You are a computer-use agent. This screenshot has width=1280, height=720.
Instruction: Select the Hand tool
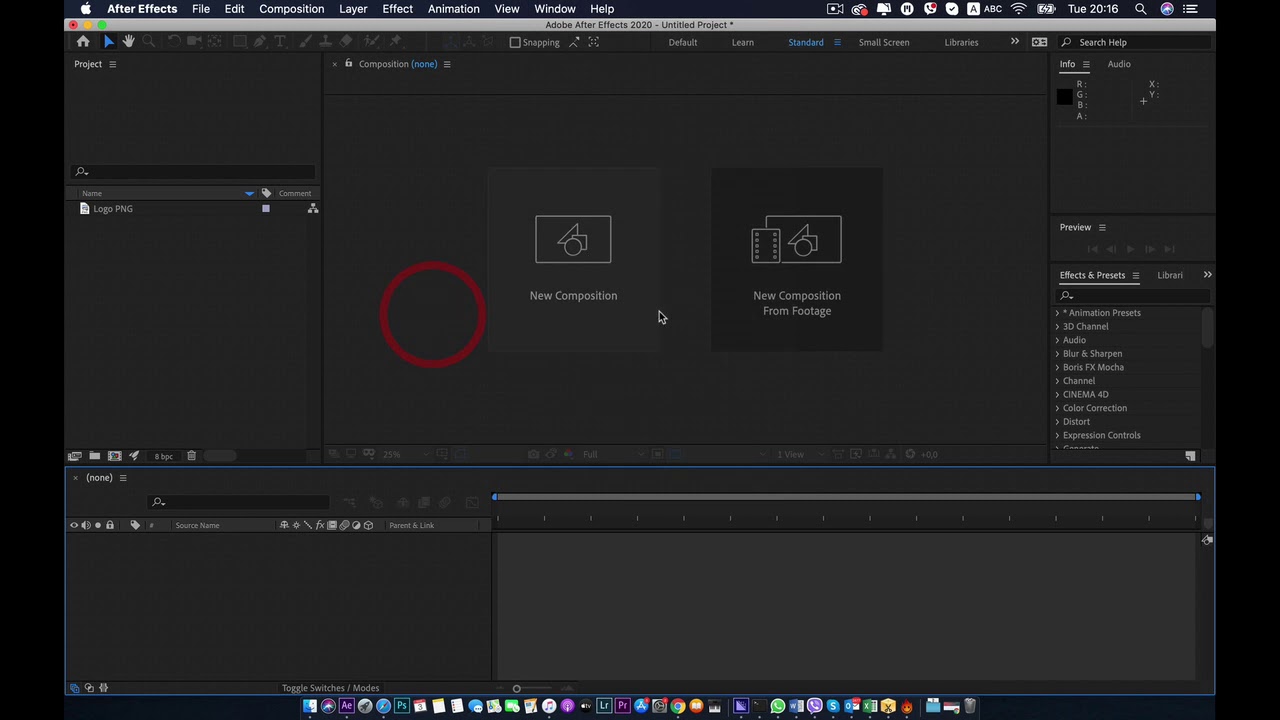(128, 42)
